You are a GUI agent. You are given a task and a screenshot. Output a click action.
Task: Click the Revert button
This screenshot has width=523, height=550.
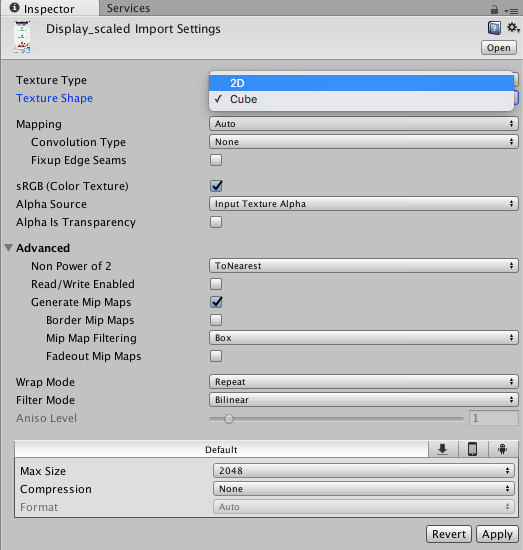(x=449, y=534)
